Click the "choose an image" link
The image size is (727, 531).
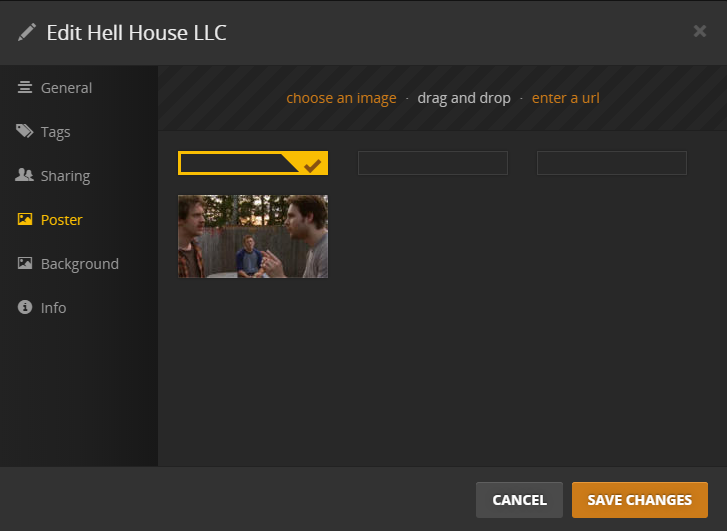[x=341, y=98]
